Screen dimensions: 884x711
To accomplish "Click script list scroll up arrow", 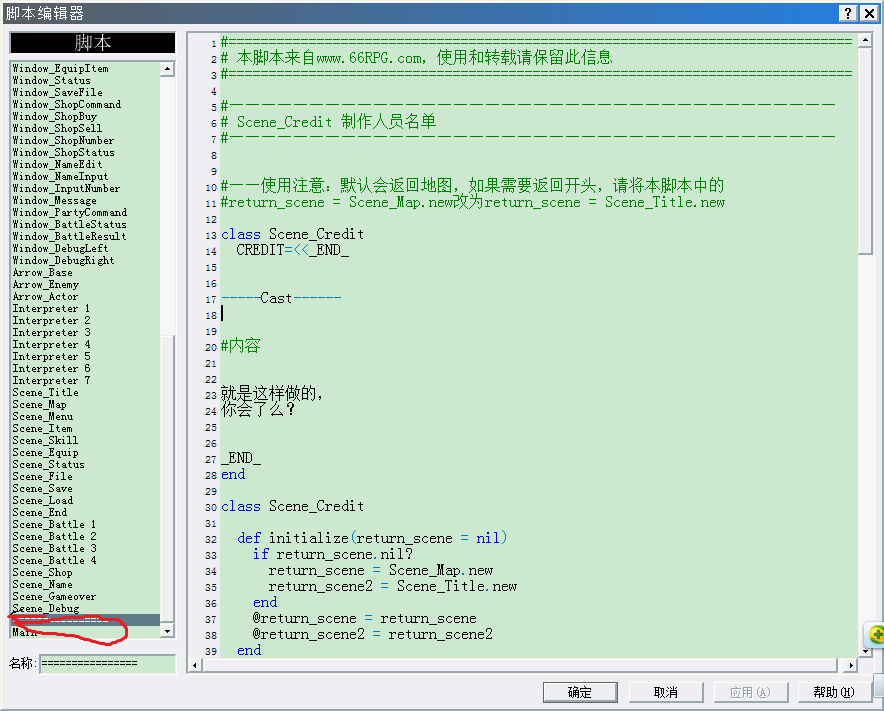I will click(x=167, y=69).
